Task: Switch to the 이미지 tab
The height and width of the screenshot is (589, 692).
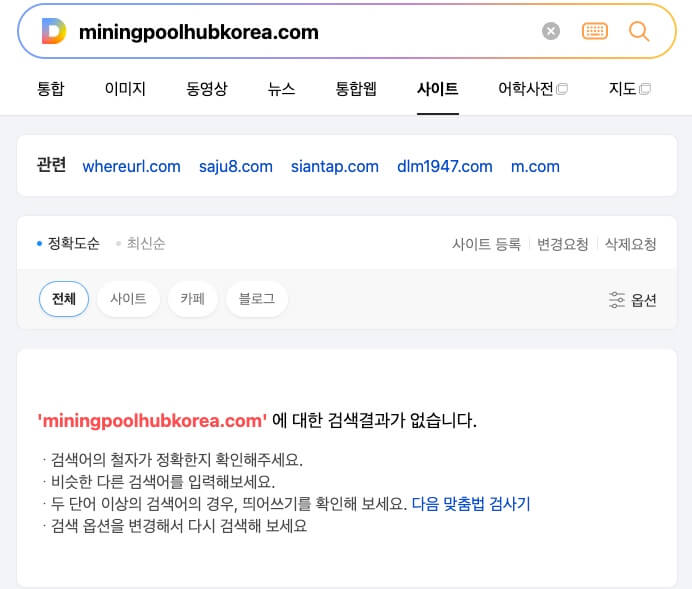Action: 125,89
